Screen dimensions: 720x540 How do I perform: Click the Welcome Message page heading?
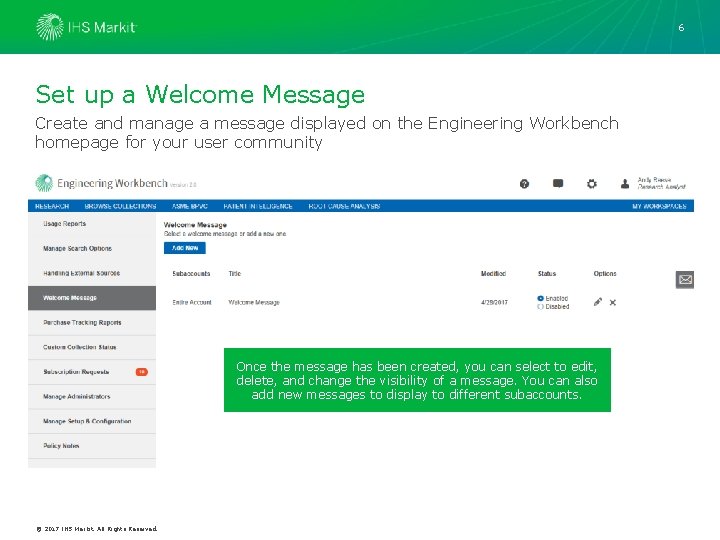tap(195, 225)
